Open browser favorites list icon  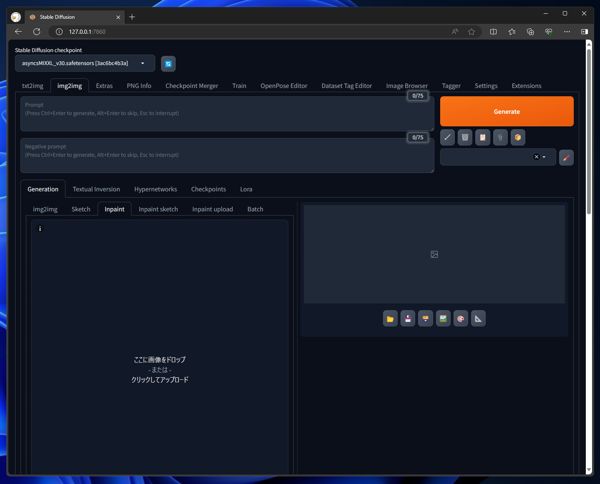point(512,32)
